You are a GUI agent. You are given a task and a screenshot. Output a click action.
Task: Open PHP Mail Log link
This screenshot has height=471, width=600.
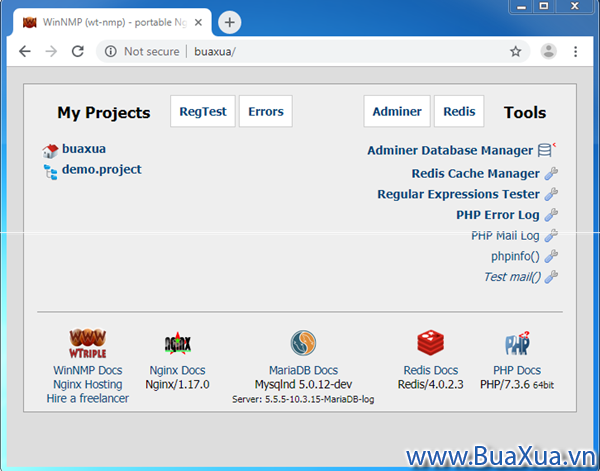click(x=505, y=236)
